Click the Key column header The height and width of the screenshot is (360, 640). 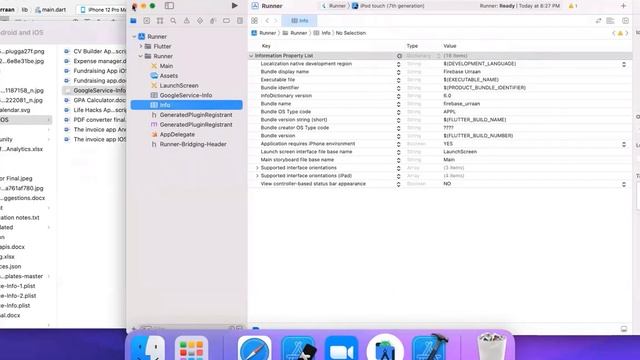pyautogui.click(x=266, y=46)
